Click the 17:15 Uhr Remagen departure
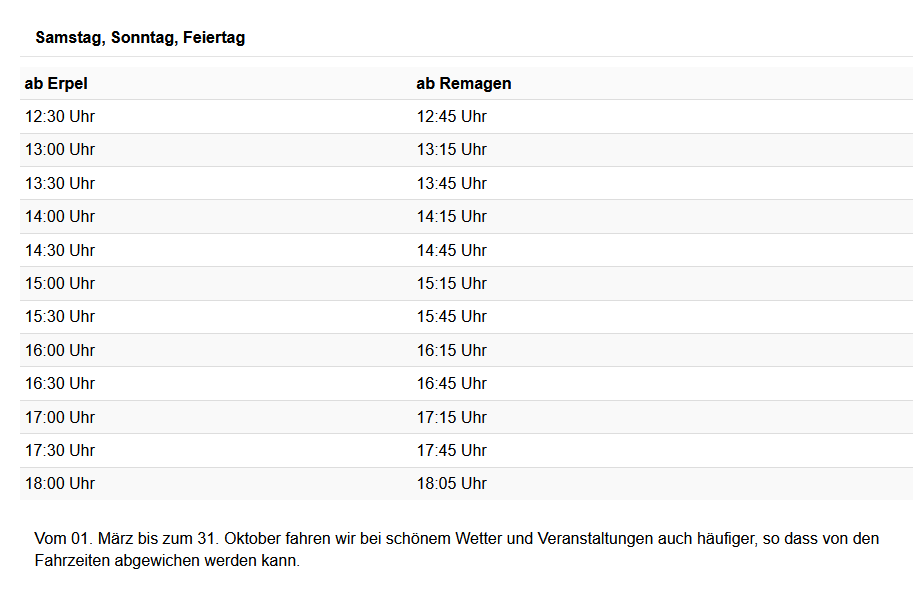This screenshot has width=913, height=596. 452,417
